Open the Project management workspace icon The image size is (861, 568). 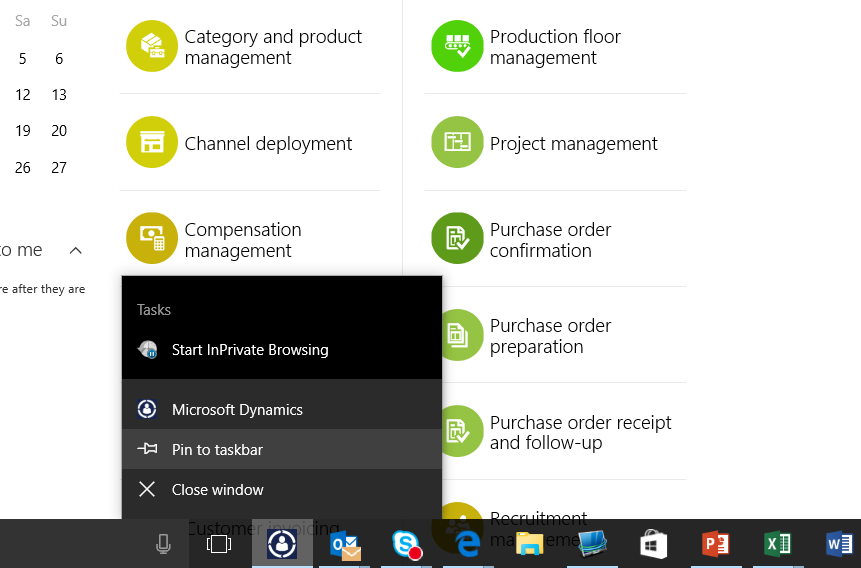click(457, 143)
